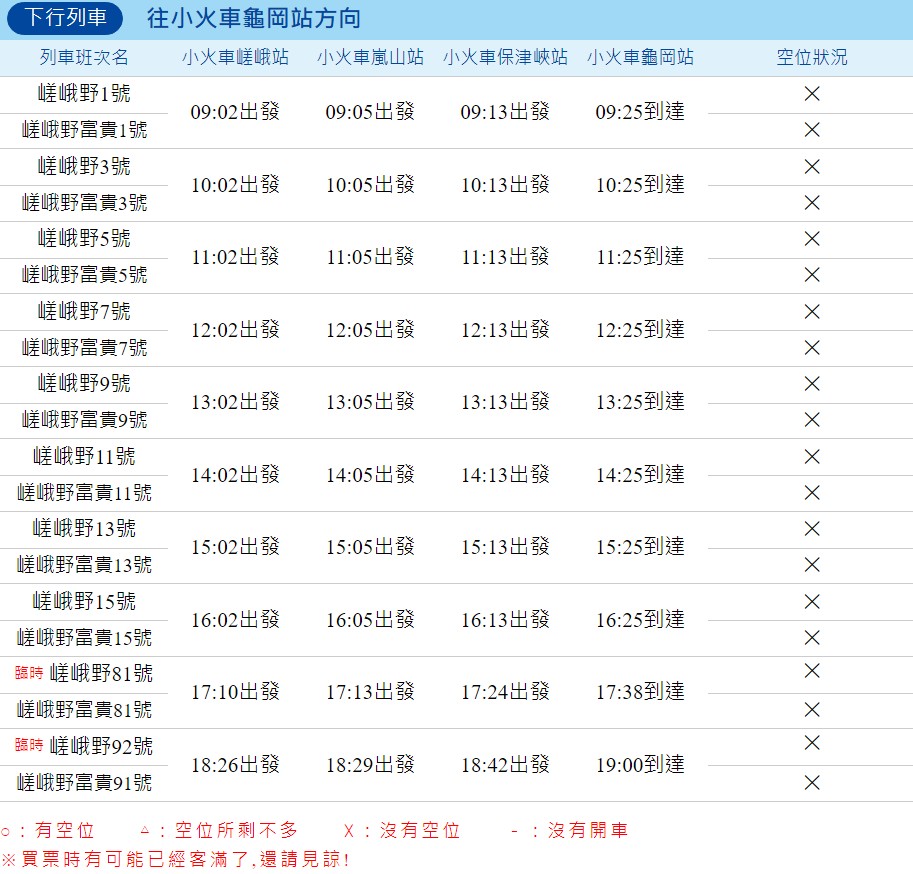Image resolution: width=913 pixels, height=874 pixels.
Task: Click the sold-out X for 嵯峨野5號
Action: (x=812, y=238)
